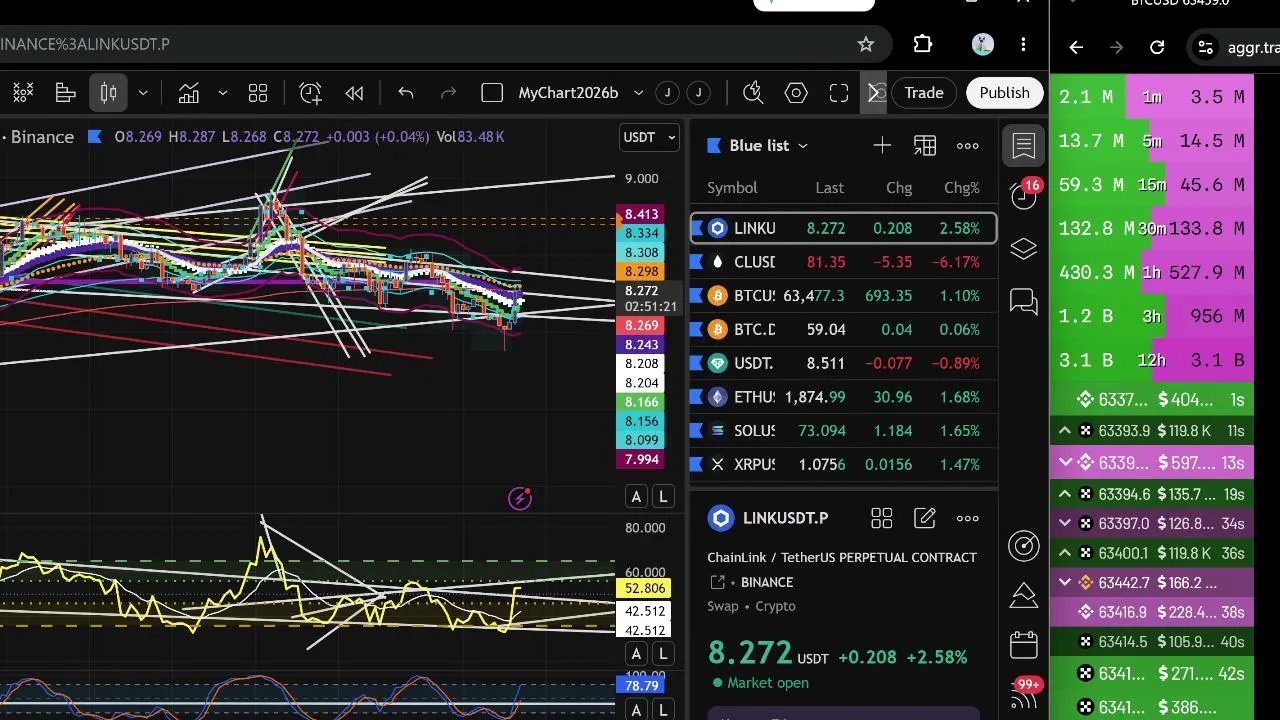Open site info icon in aggr.trade address bar

pyautogui.click(x=1206, y=47)
